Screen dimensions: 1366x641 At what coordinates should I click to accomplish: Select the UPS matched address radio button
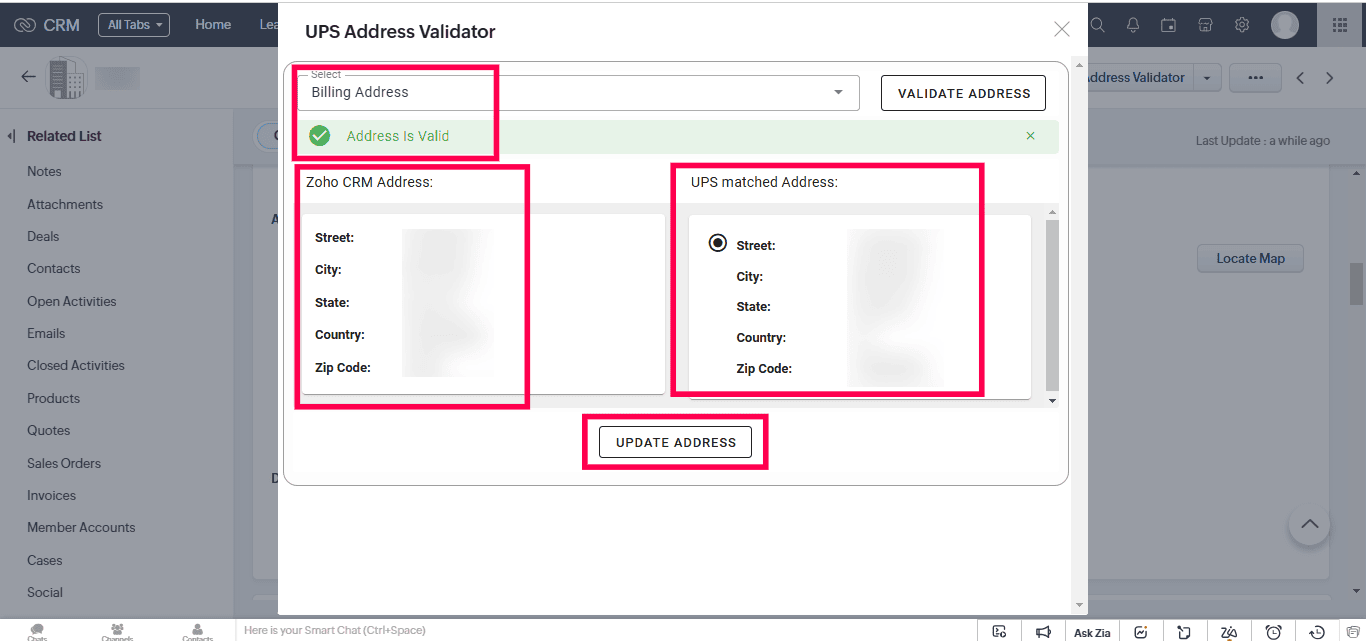click(x=717, y=243)
